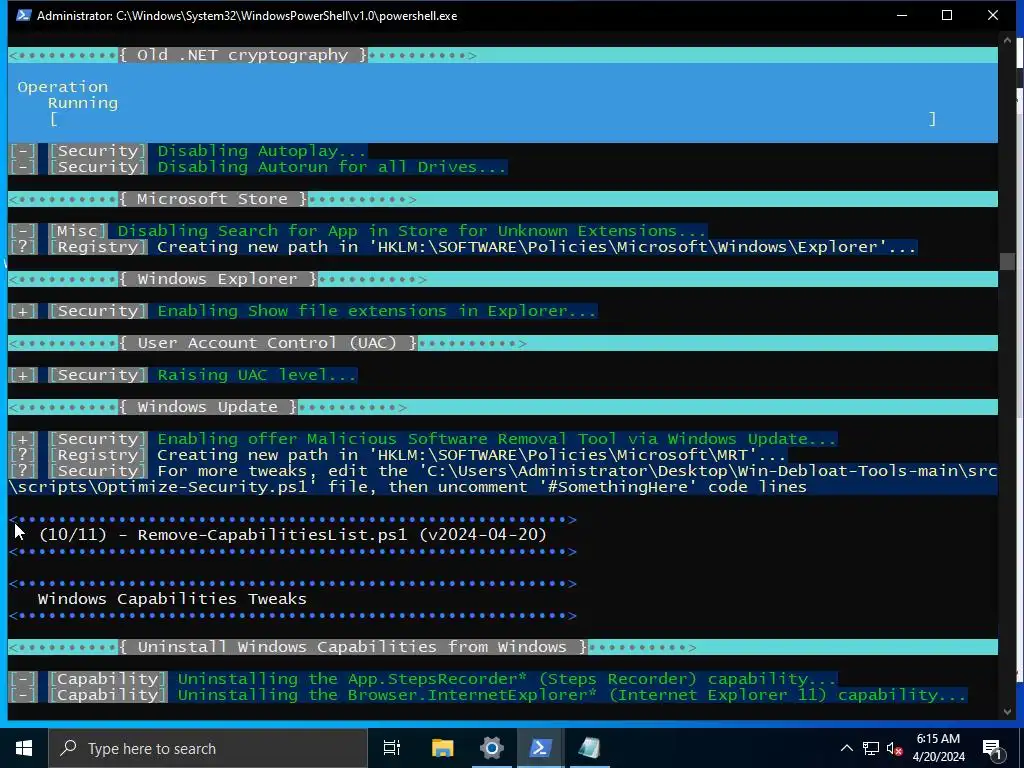The height and width of the screenshot is (768, 1024).
Task: Click 'Enabling offer Malicious Software Removal Tool' line
Action: 496,439
